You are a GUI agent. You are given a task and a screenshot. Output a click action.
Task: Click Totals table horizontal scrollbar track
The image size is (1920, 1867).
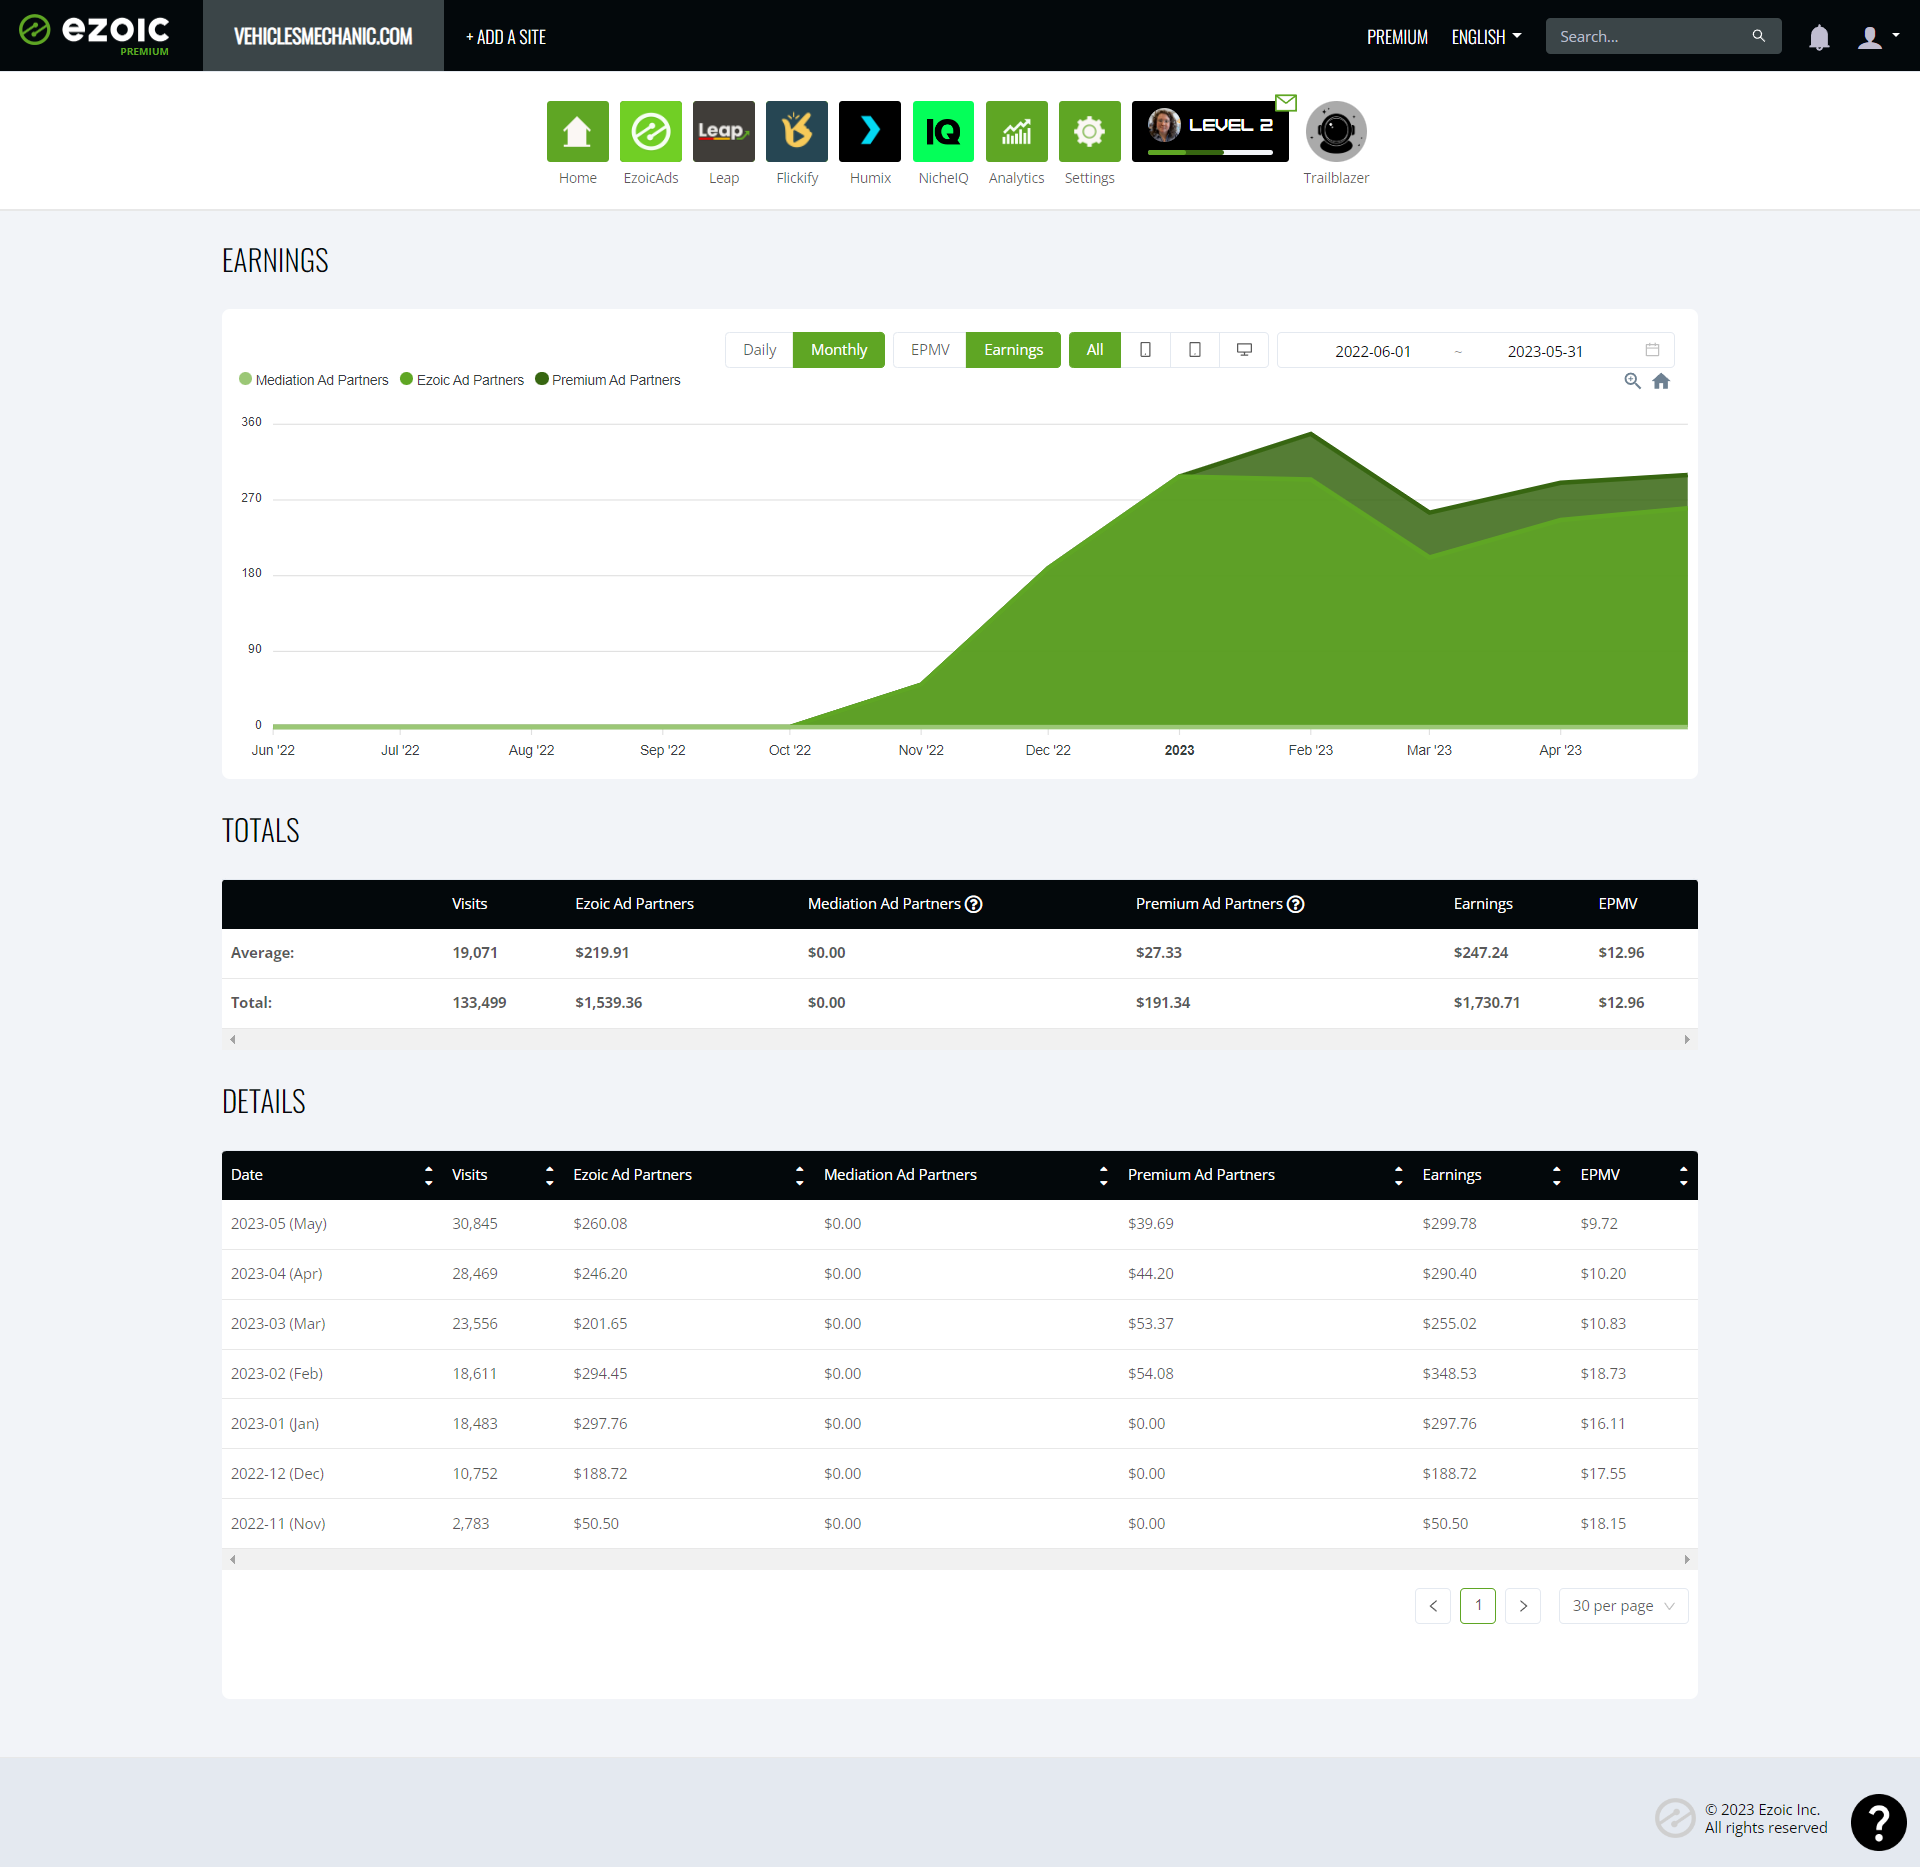point(959,1040)
